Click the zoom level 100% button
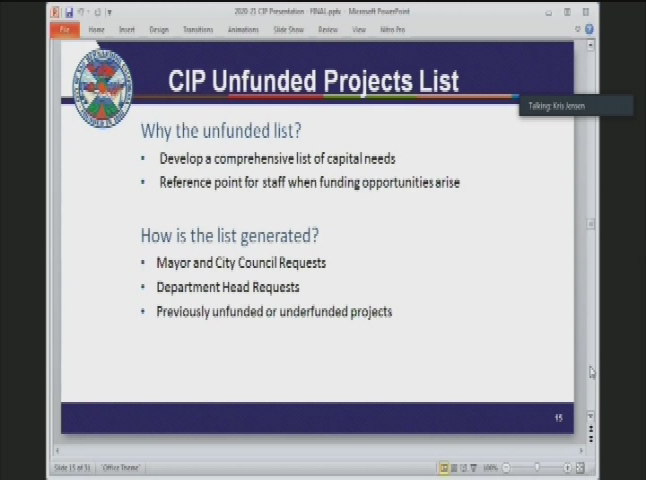The image size is (646, 480). click(x=490, y=468)
